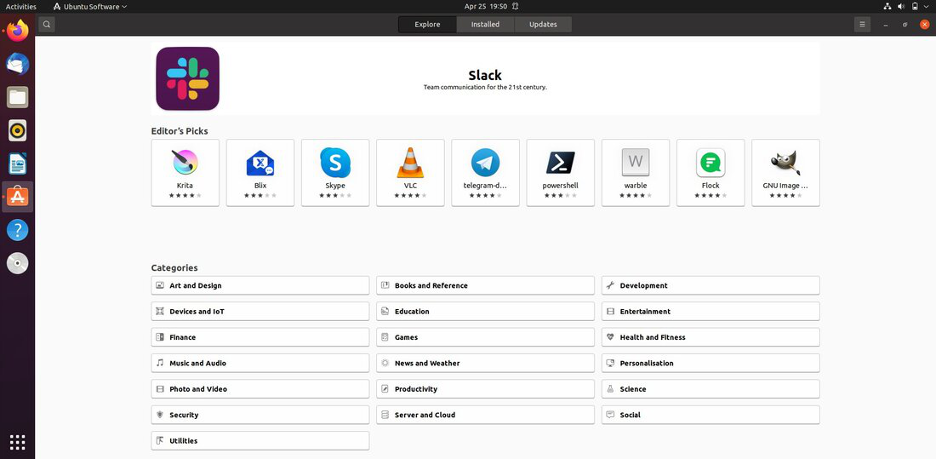This screenshot has height=460, width=936.
Task: Show Applications grid in the dock
Action: tap(17, 442)
